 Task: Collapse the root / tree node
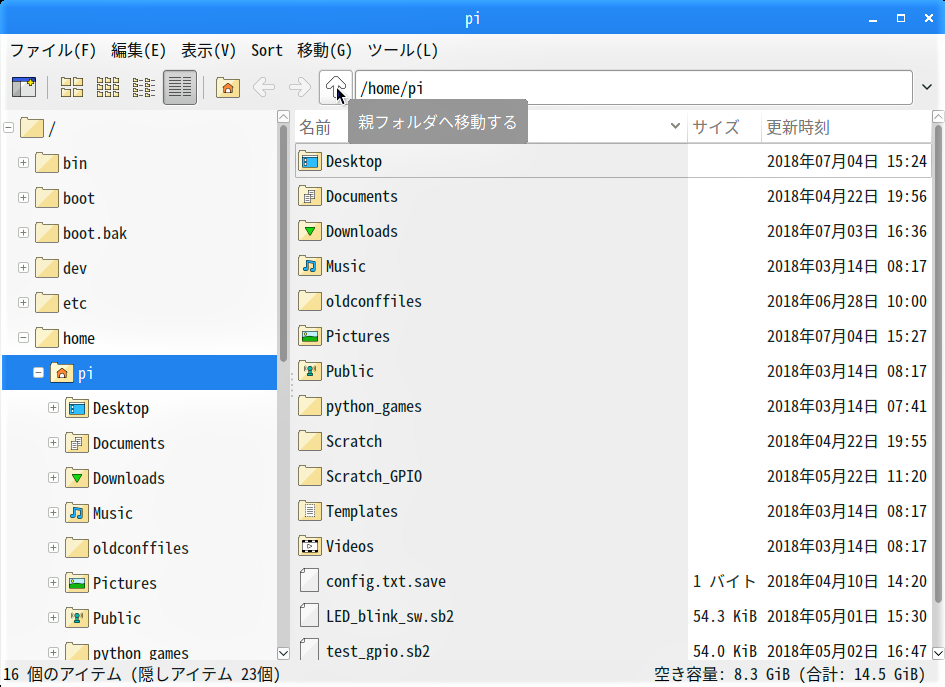tap(8, 128)
